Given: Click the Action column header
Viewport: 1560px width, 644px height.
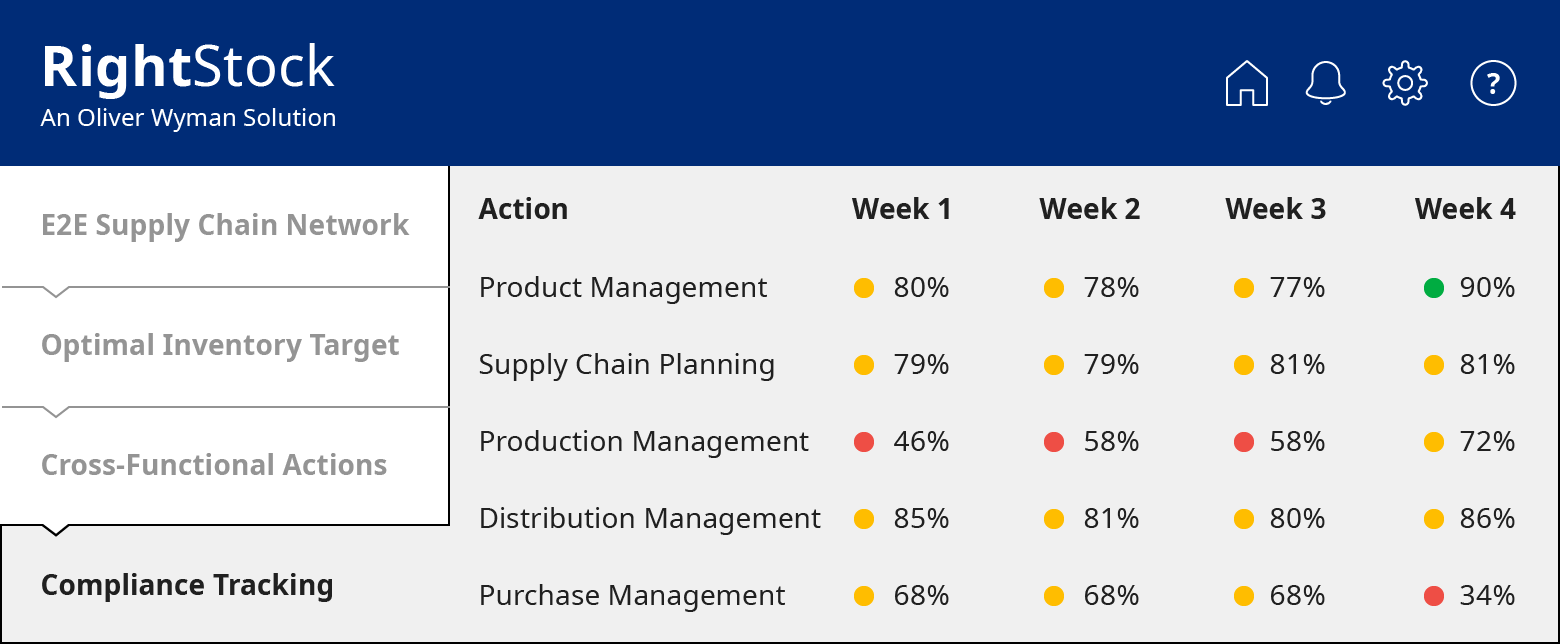Looking at the screenshot, I should point(523,209).
